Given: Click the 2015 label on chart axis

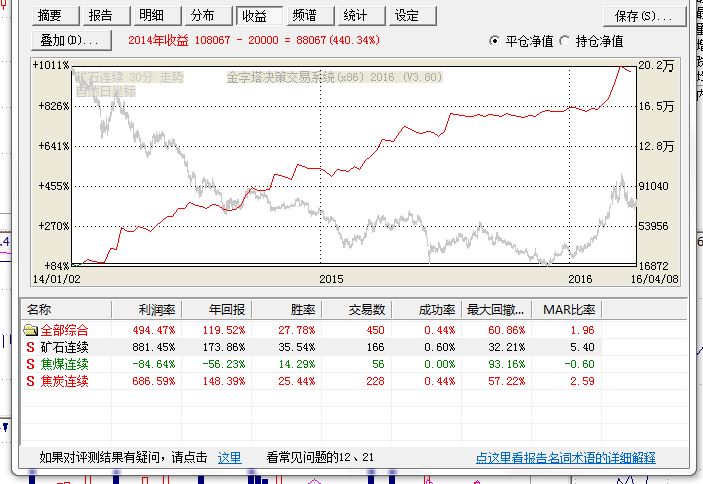Looking at the screenshot, I should (x=331, y=279).
